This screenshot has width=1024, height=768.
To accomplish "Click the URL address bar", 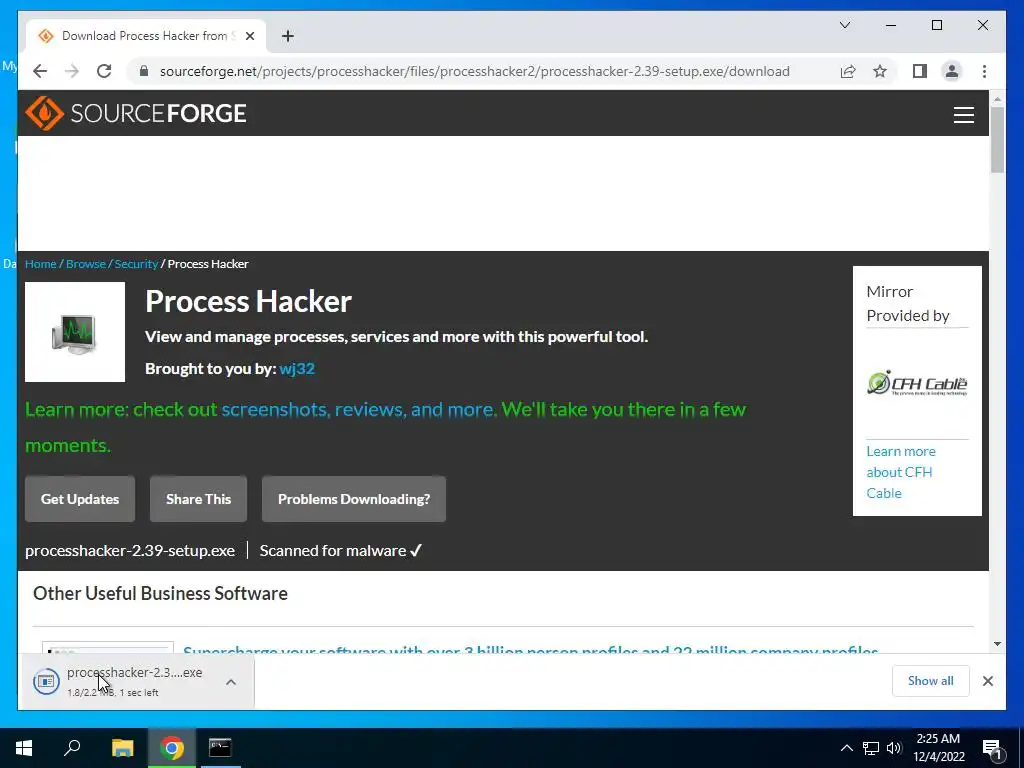I will tap(475, 71).
